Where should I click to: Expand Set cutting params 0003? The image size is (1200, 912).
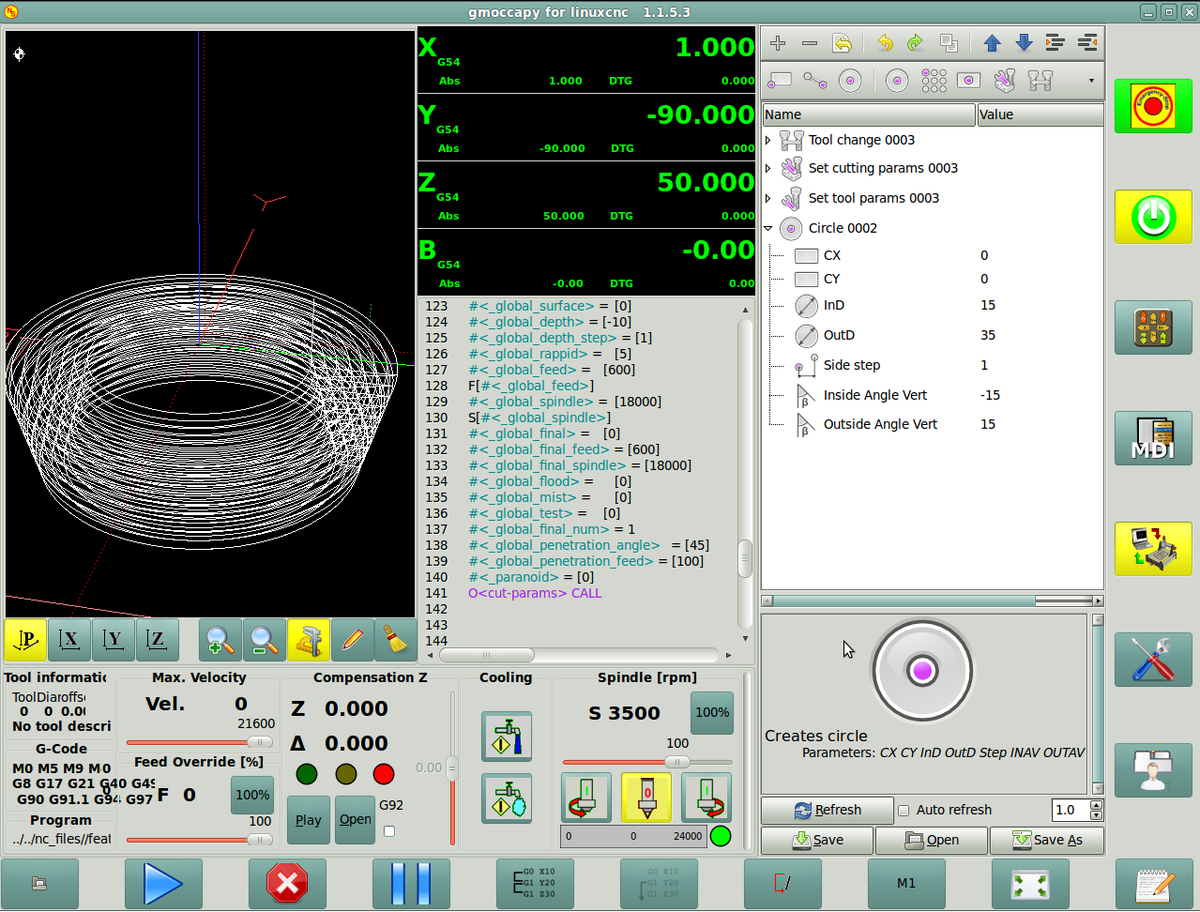click(768, 168)
